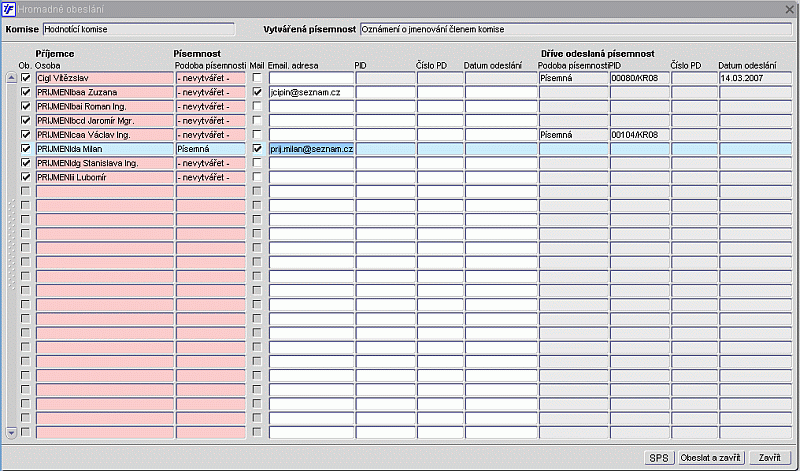Image resolution: width=800 pixels, height=471 pixels.
Task: Click the SPS button
Action: [x=659, y=458]
